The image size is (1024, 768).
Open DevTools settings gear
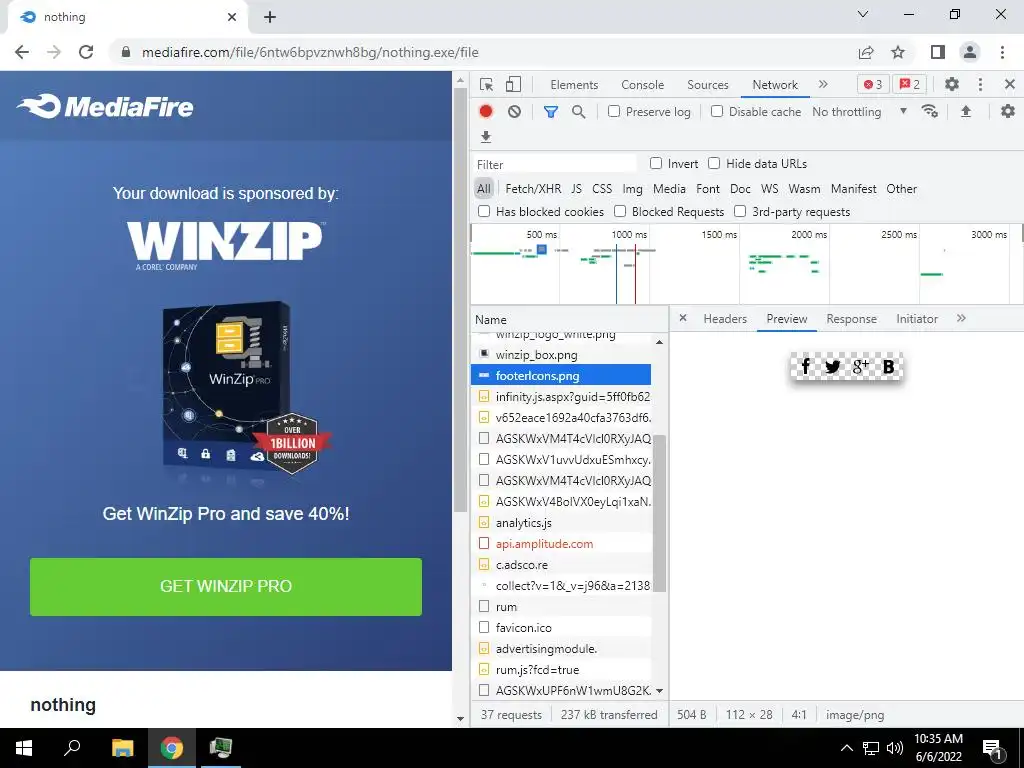952,84
